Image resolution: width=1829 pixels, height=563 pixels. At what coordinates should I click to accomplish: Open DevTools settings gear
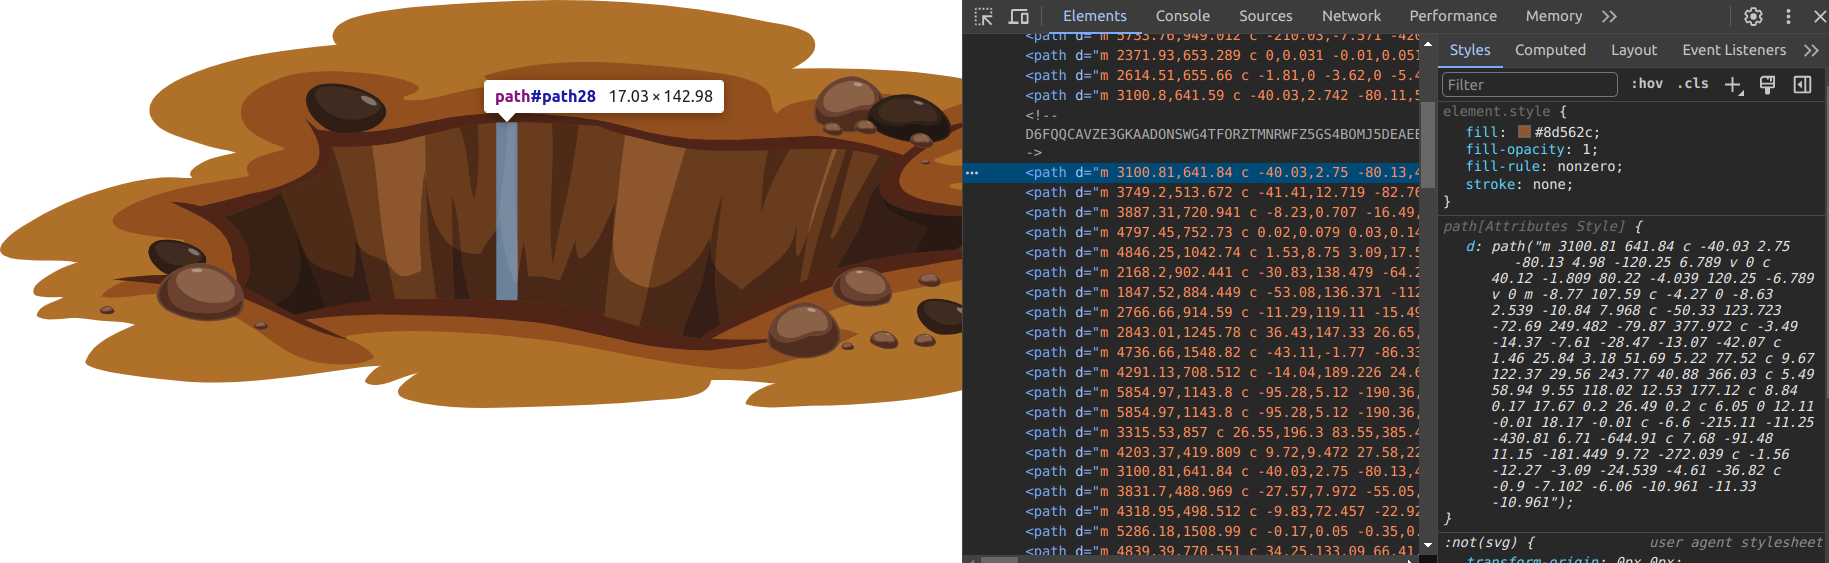[1754, 16]
